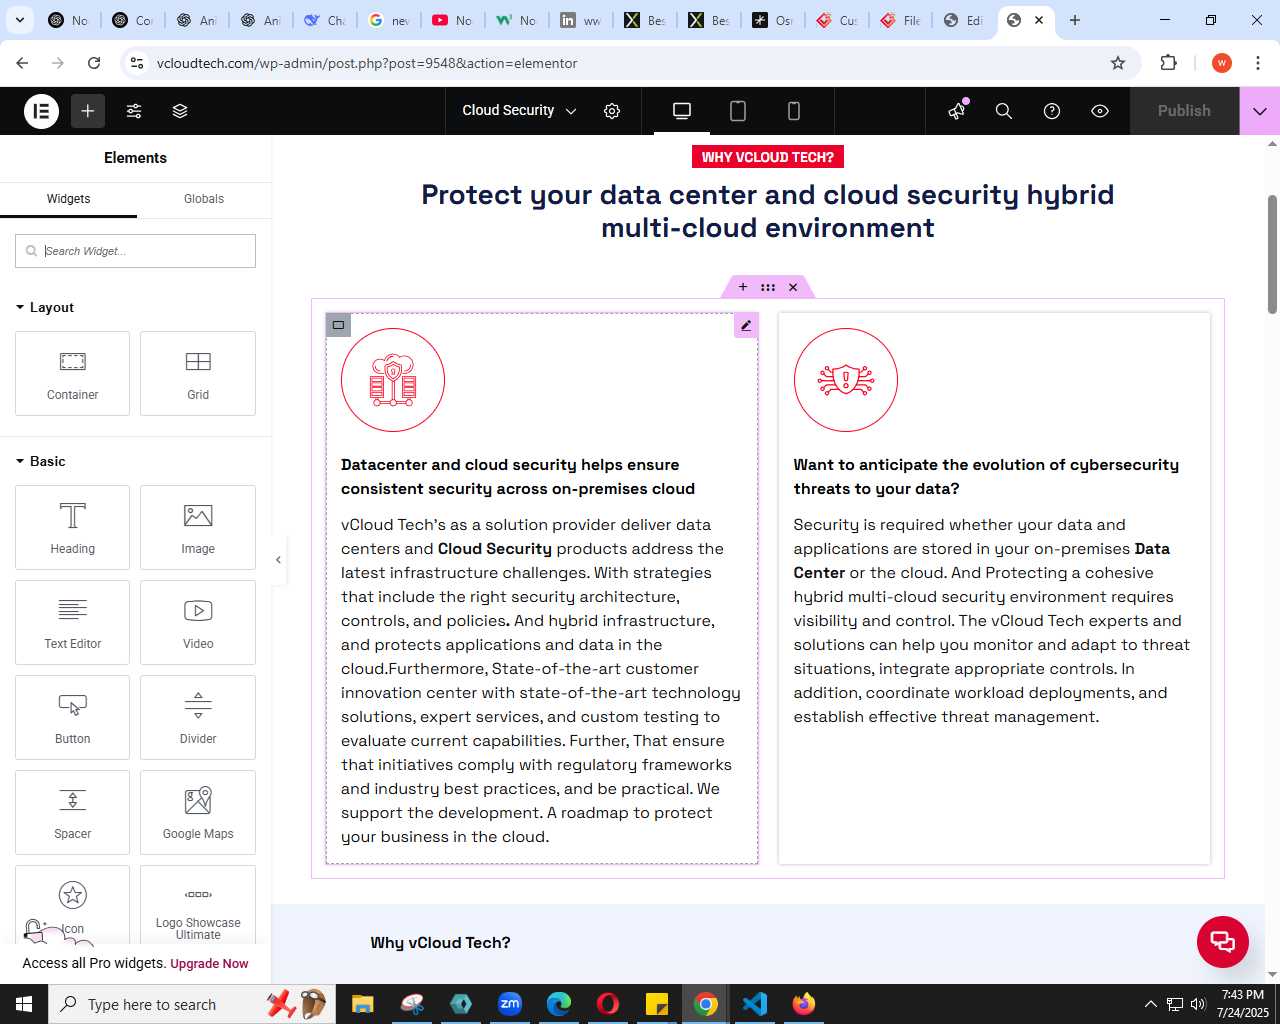Bookmark this page with star icon
The height and width of the screenshot is (1024, 1280).
click(x=1118, y=63)
